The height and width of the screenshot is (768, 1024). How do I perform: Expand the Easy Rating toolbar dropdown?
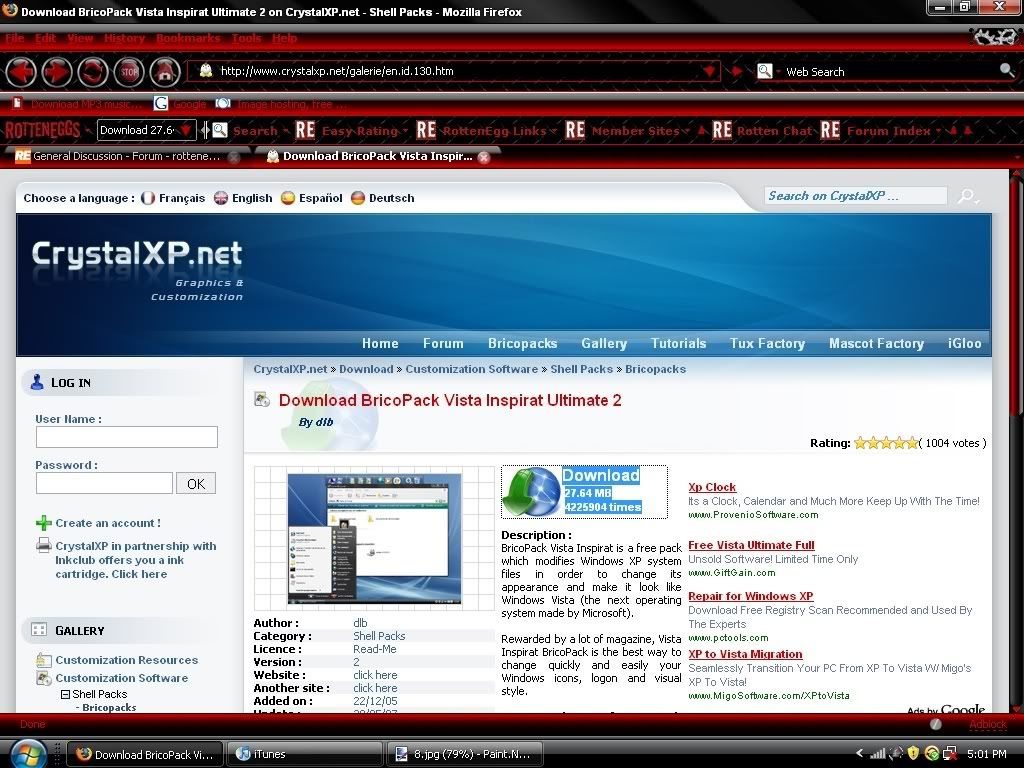click(x=405, y=131)
